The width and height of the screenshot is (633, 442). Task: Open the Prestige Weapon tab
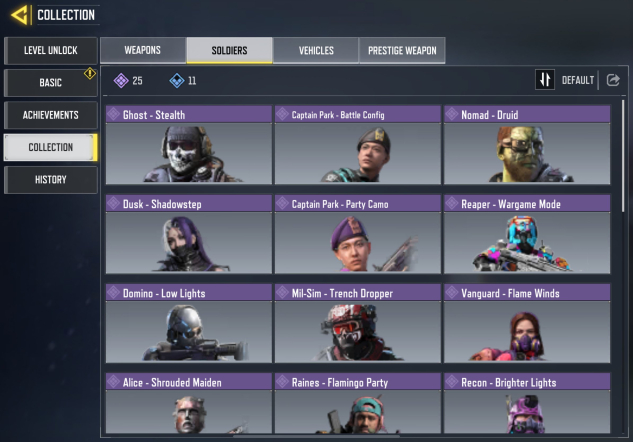tap(402, 50)
